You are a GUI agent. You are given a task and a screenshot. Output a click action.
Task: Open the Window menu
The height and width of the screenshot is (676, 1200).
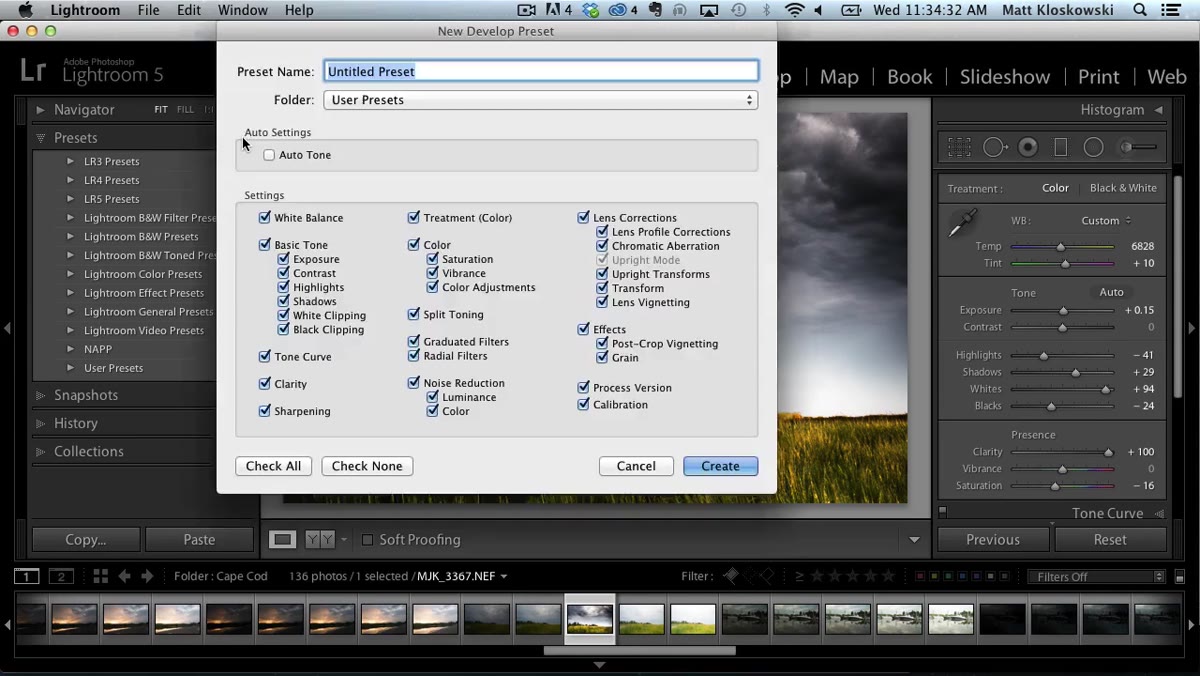coord(243,10)
